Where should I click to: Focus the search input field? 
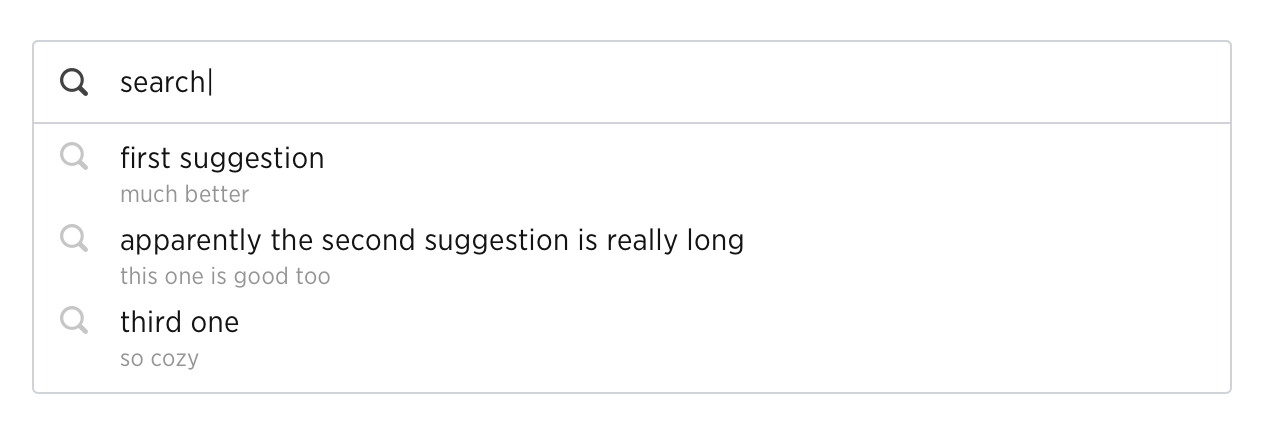[632, 82]
